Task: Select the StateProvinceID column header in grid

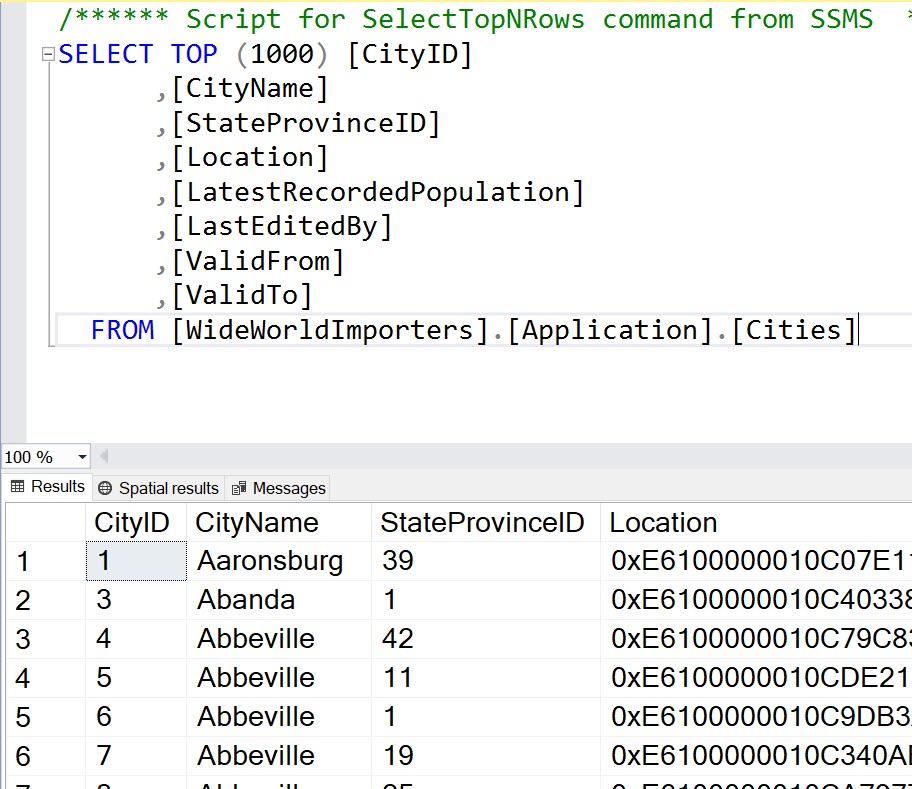Action: tap(486, 523)
